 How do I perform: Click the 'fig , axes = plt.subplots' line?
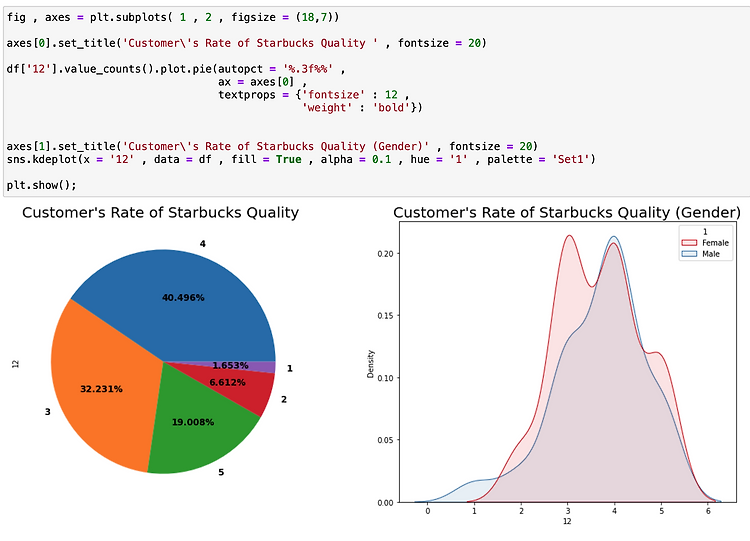coord(173,18)
